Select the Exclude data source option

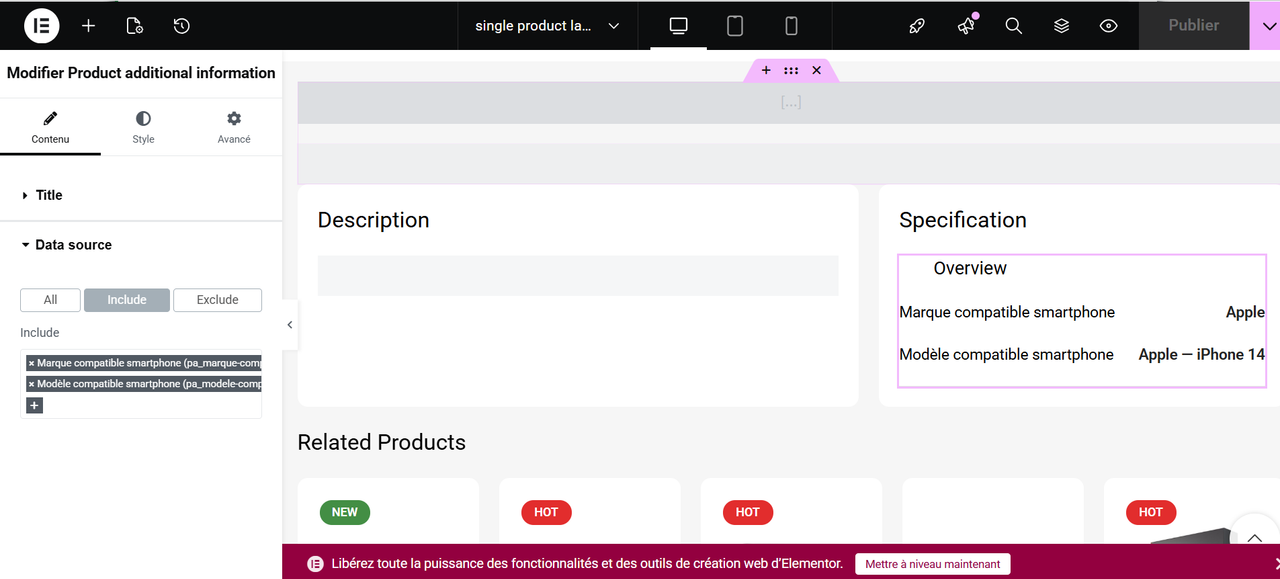pos(217,300)
